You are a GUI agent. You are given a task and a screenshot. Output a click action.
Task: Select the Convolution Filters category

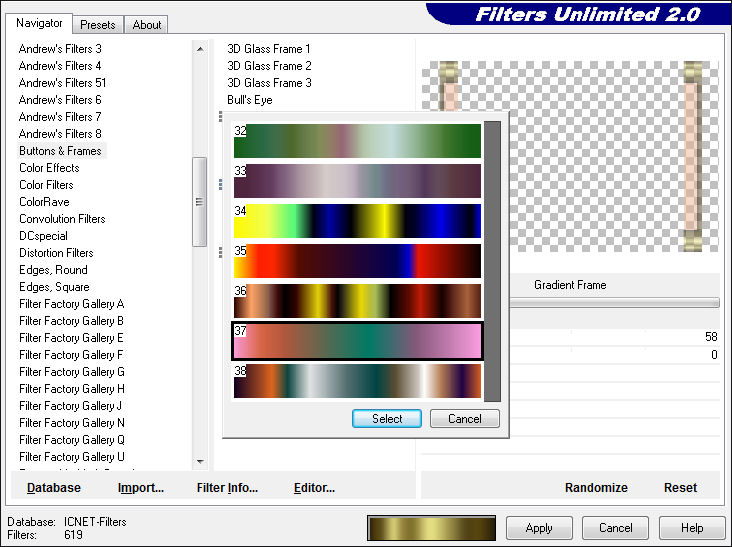[x=62, y=219]
